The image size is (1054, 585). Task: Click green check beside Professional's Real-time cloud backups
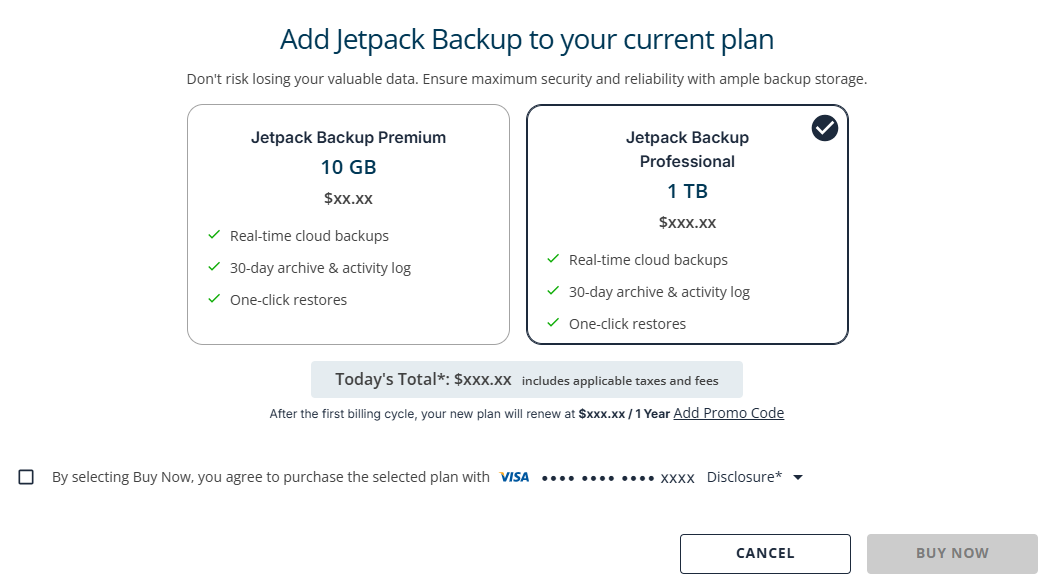553,259
